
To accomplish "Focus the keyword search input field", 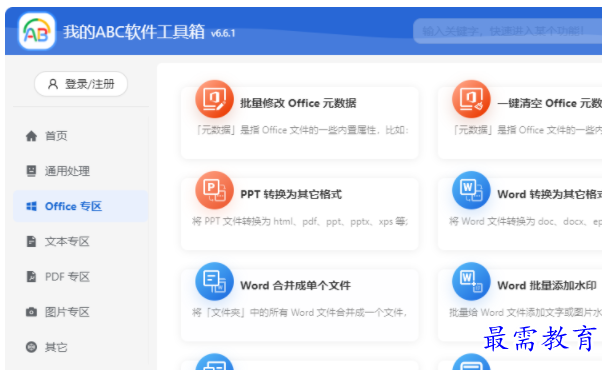I will pyautogui.click(x=507, y=31).
